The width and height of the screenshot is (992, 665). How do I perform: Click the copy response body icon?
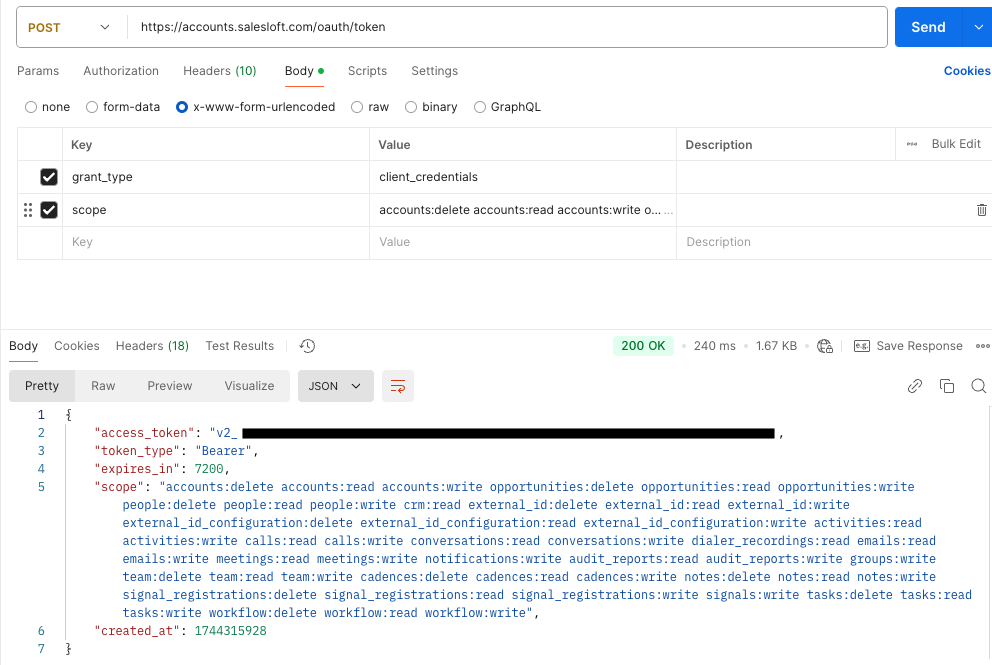(946, 386)
